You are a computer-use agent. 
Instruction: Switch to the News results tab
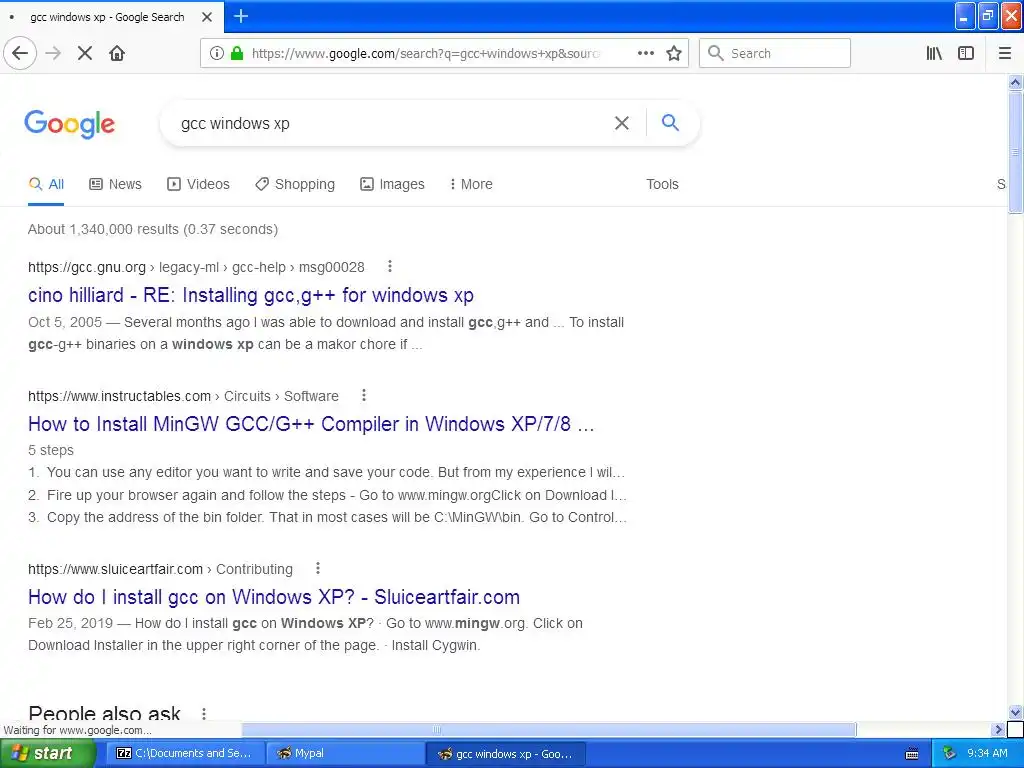116,184
